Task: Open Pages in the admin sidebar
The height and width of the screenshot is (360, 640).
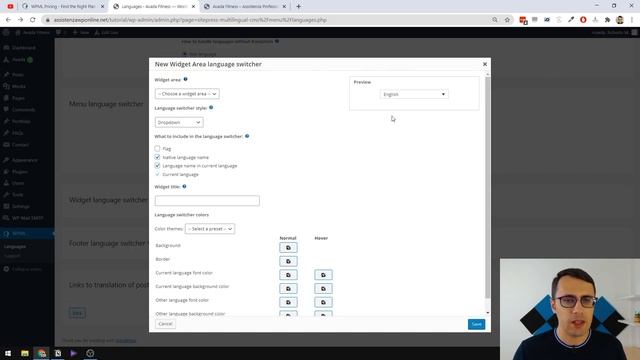Action: pyautogui.click(x=18, y=98)
